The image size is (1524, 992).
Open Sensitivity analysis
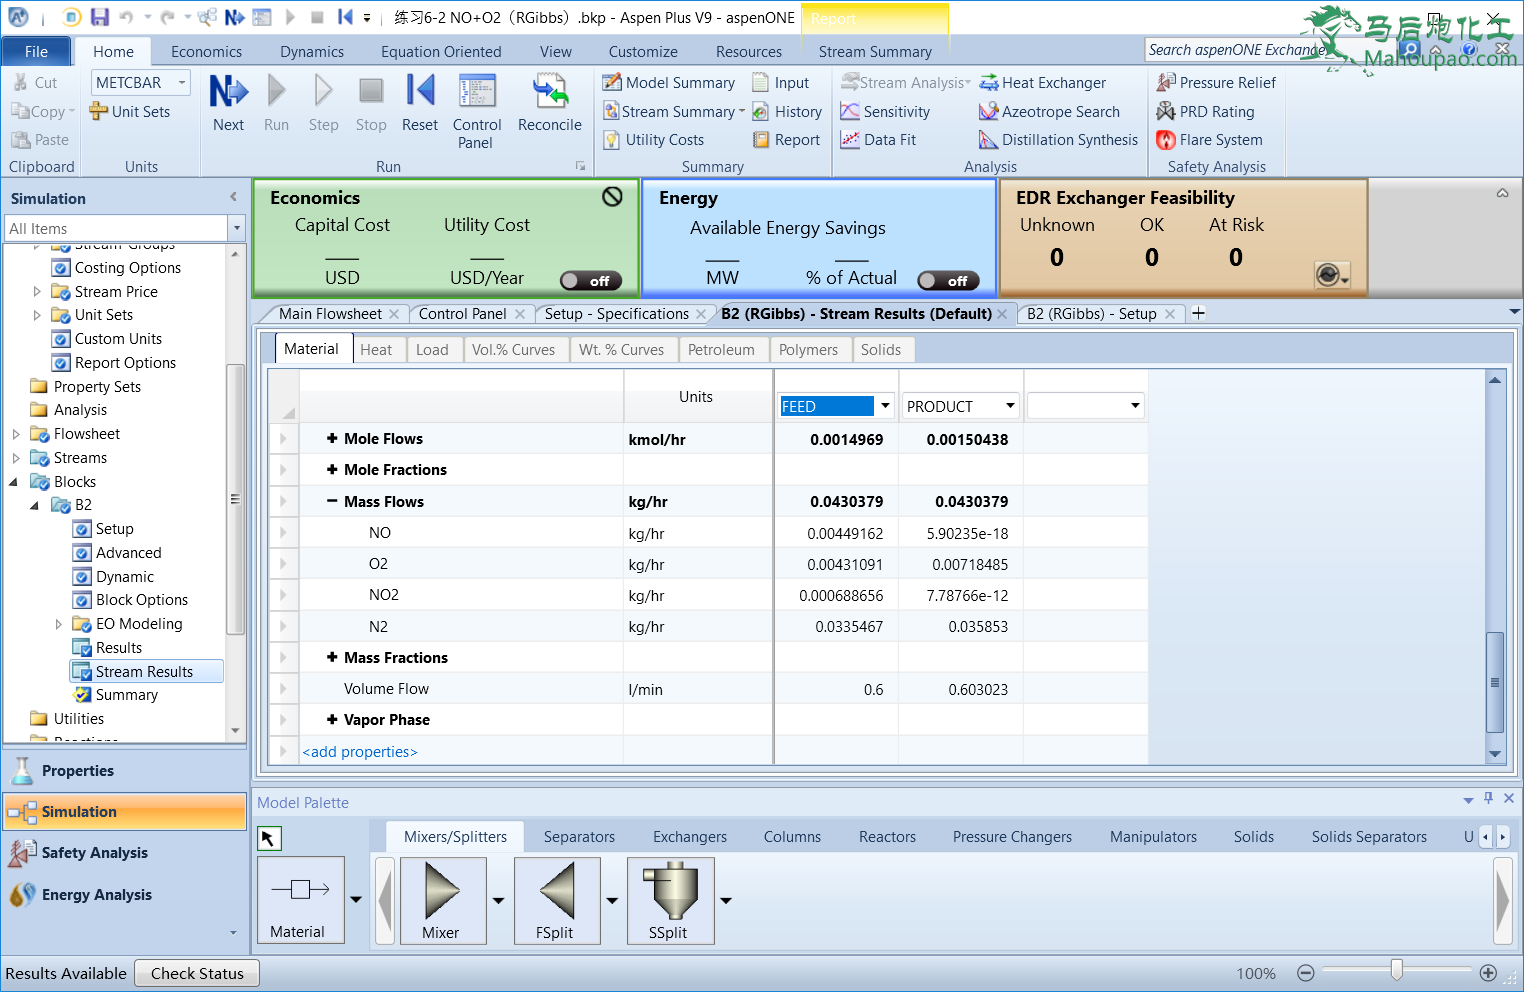[x=885, y=112]
